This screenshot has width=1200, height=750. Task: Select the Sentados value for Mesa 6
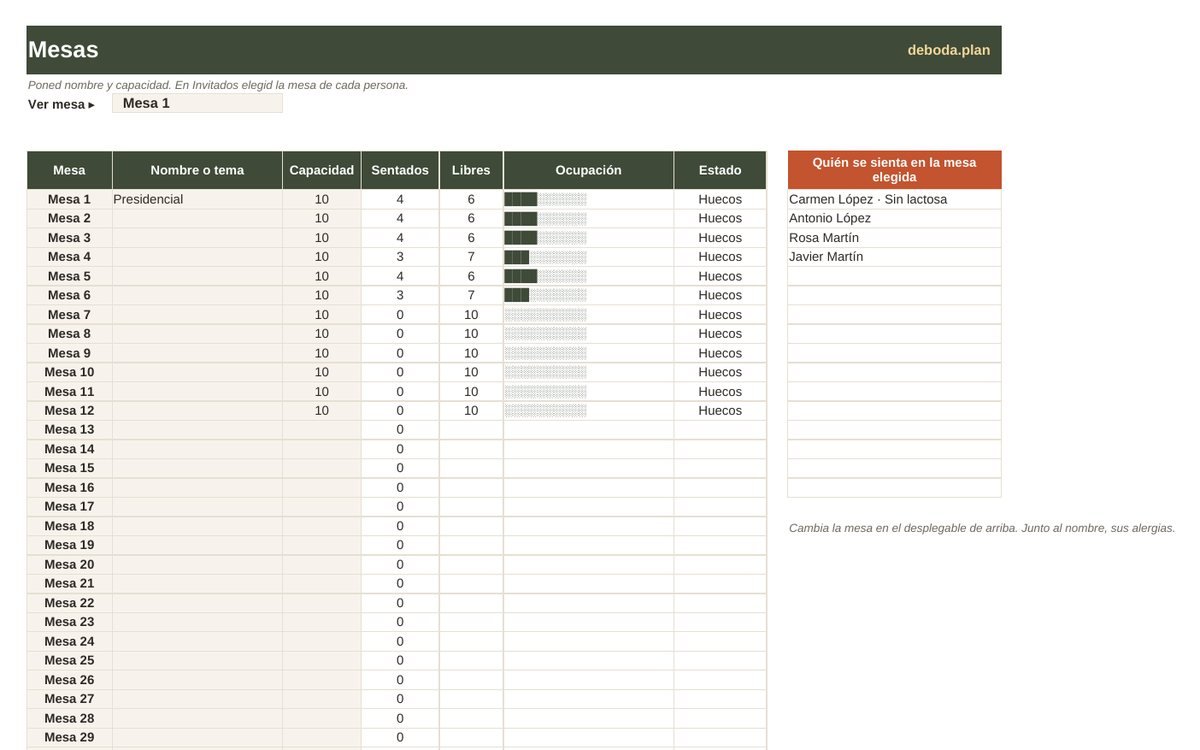tap(400, 295)
